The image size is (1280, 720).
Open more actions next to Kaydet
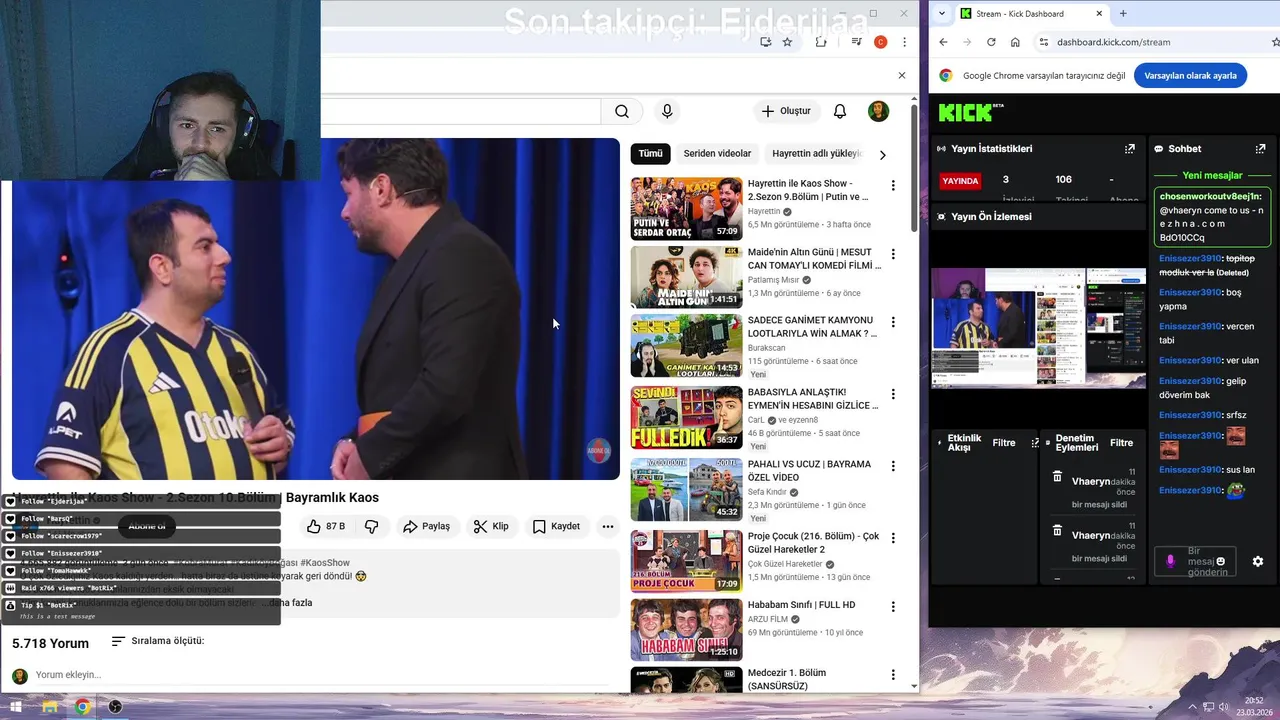point(607,526)
